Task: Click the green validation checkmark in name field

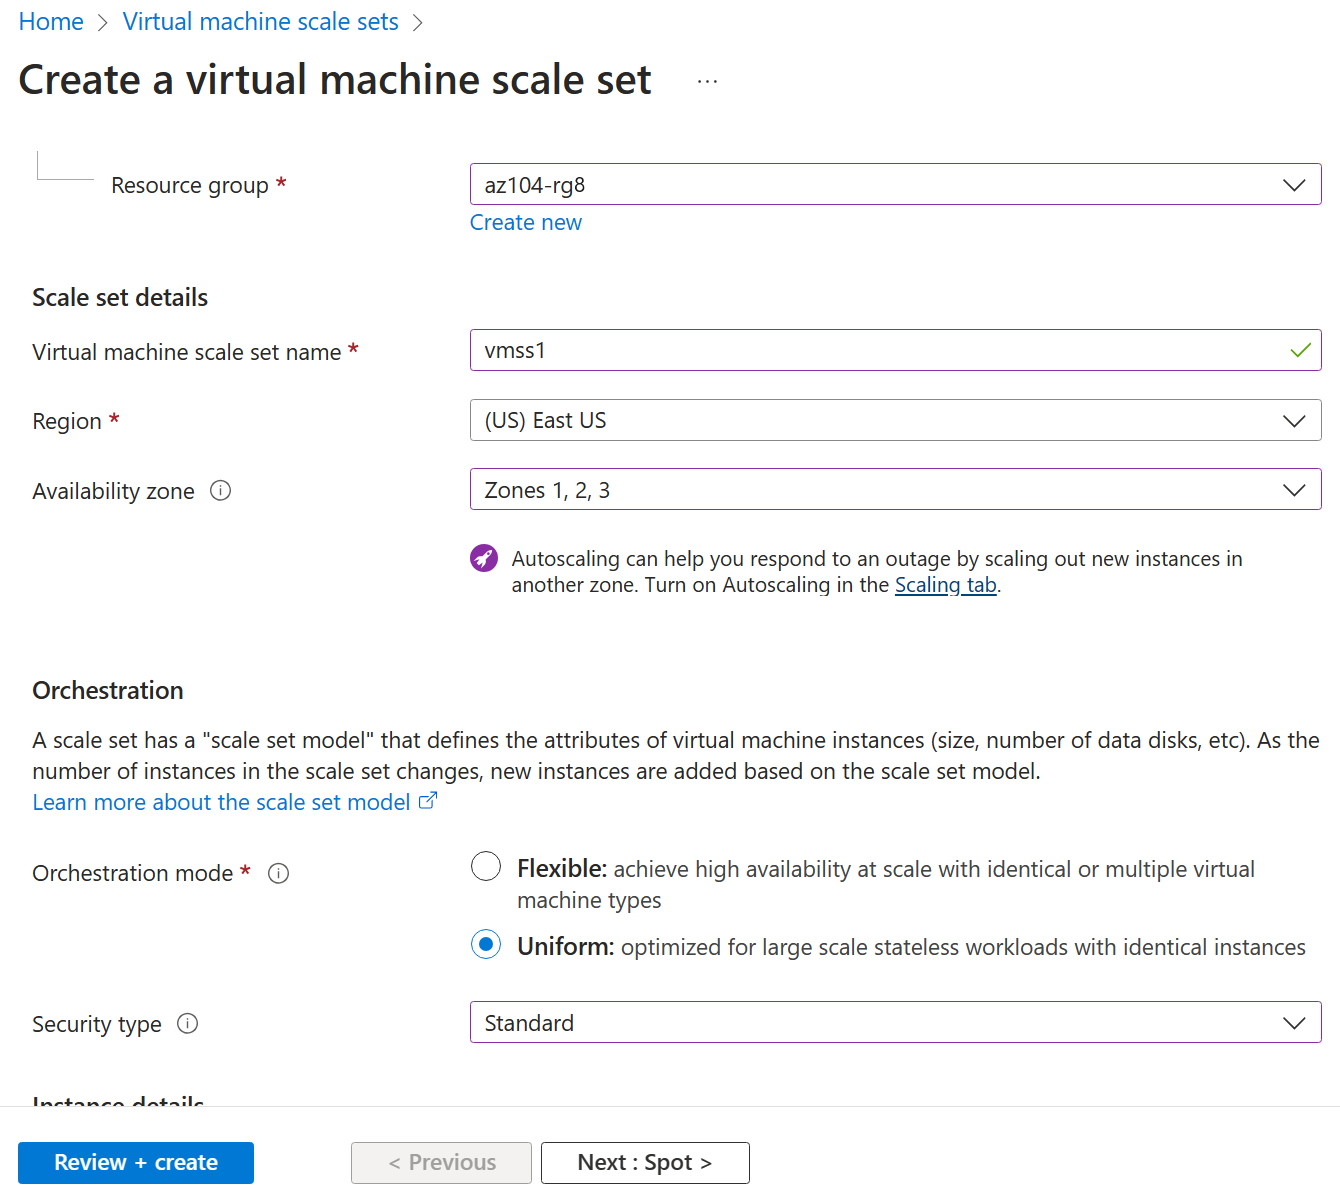Action: (x=1300, y=350)
